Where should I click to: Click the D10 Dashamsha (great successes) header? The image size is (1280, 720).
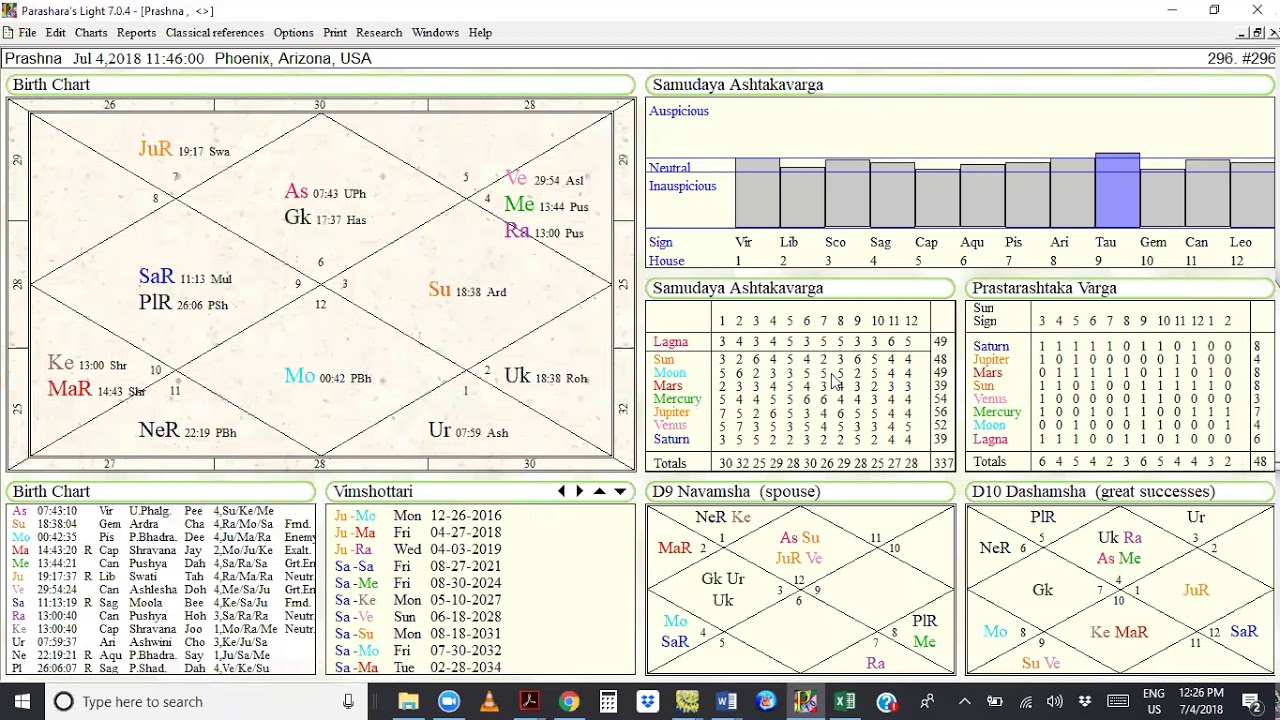1120,491
